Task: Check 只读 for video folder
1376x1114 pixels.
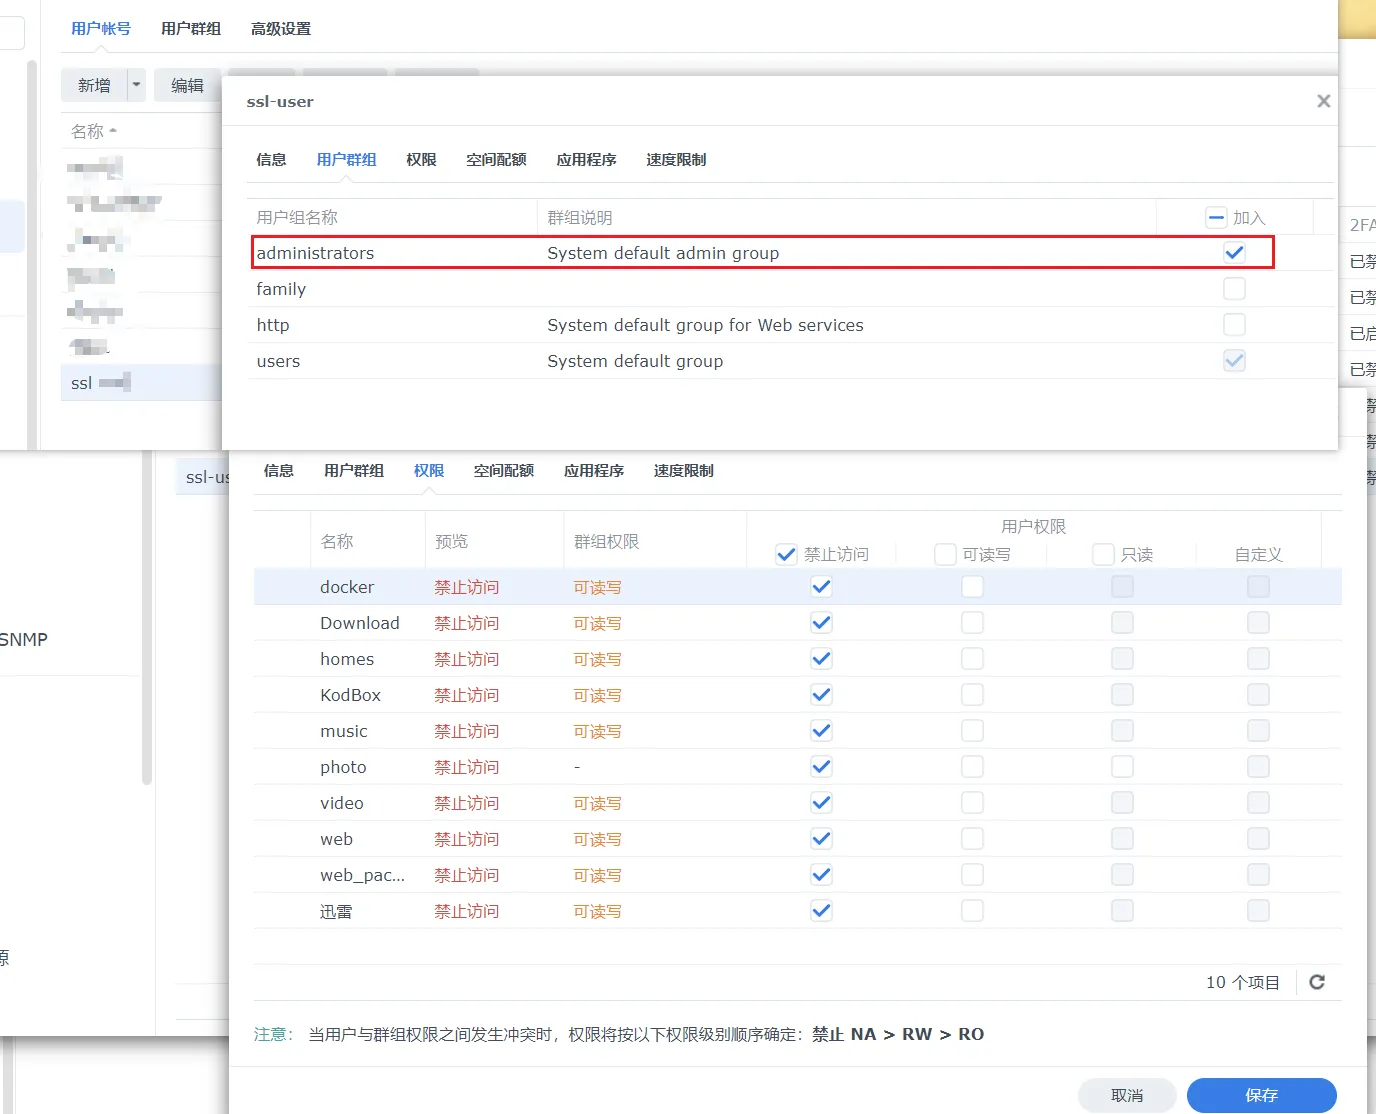Action: coord(1122,803)
